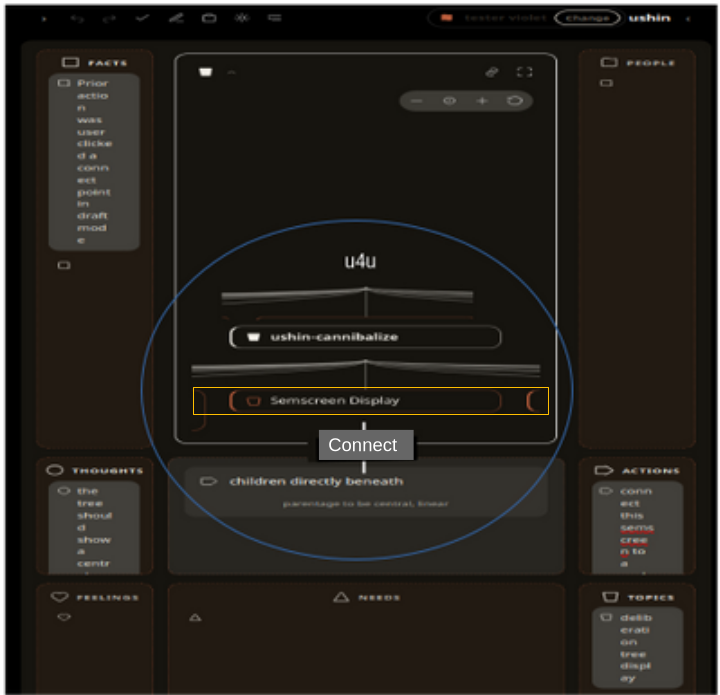The width and height of the screenshot is (720, 695).
Task: Click the FEELINGS heart header icon
Action: tap(59, 597)
